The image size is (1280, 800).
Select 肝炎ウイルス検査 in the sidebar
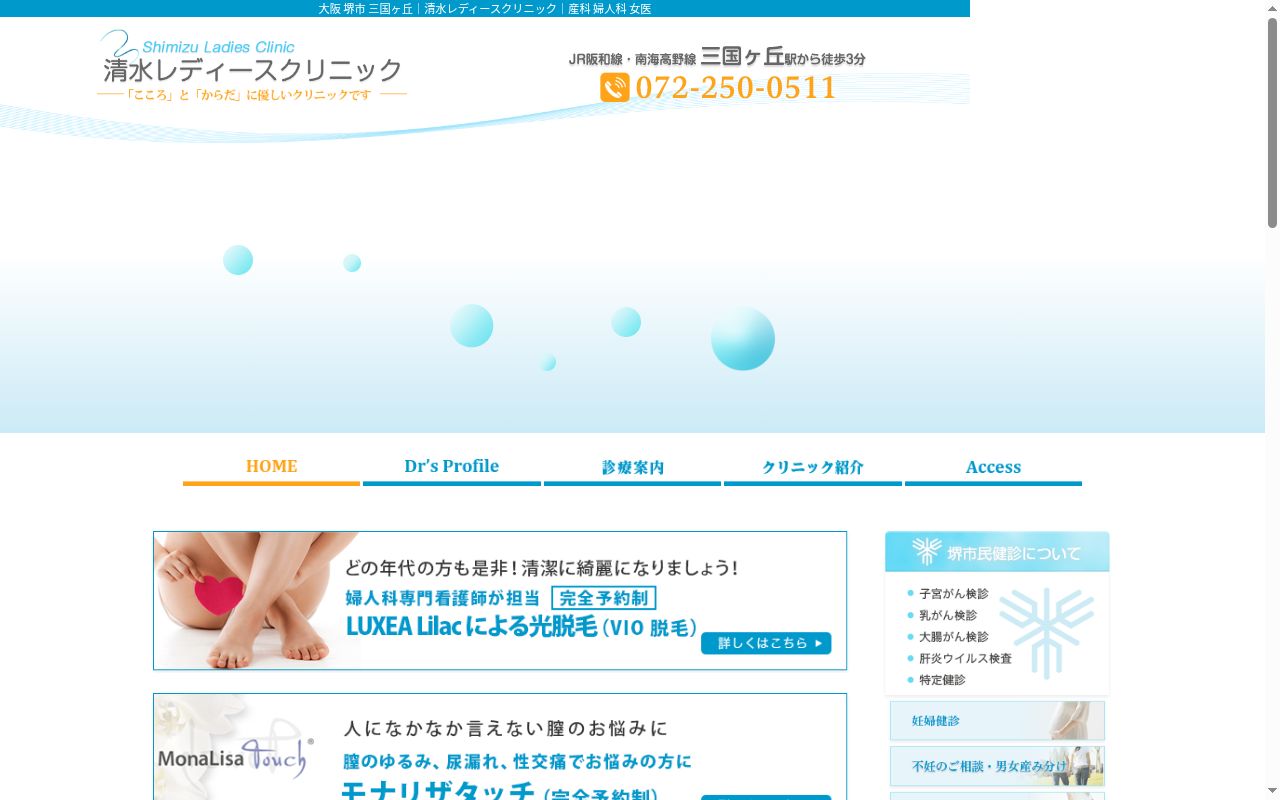click(965, 658)
